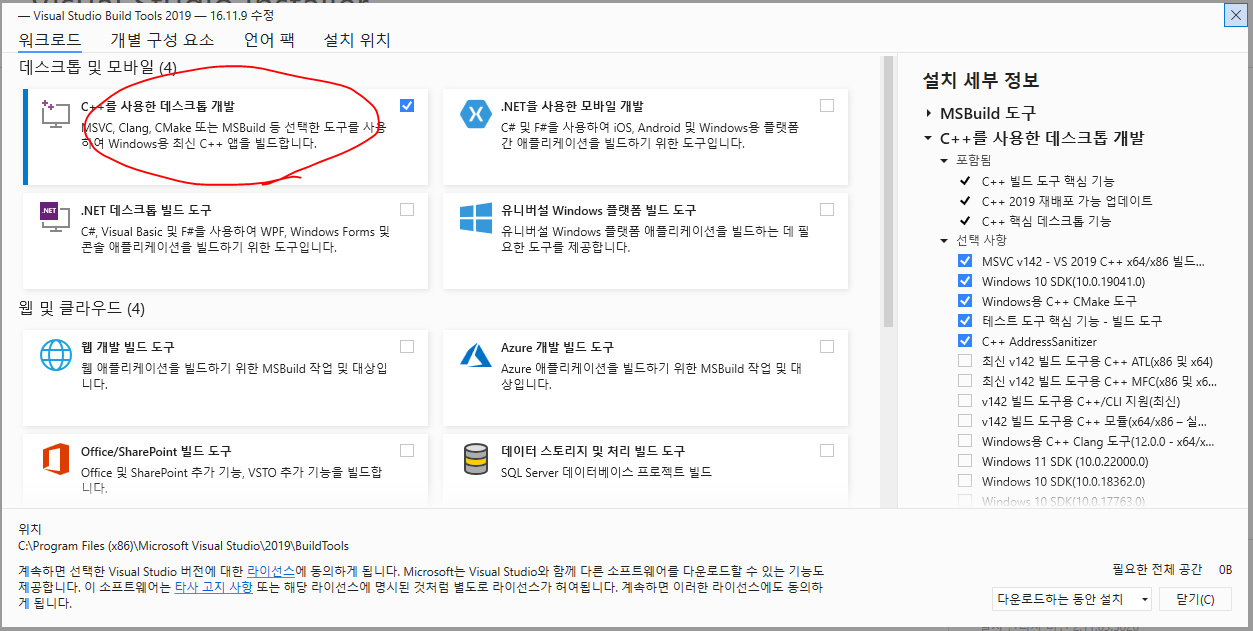Click the 닫기(C) button

1195,599
